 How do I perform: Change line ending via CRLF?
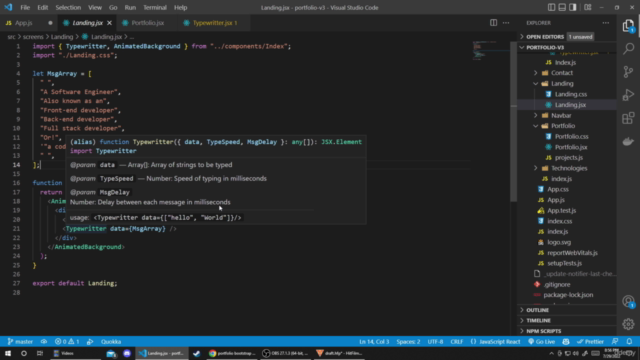pyautogui.click(x=456, y=342)
